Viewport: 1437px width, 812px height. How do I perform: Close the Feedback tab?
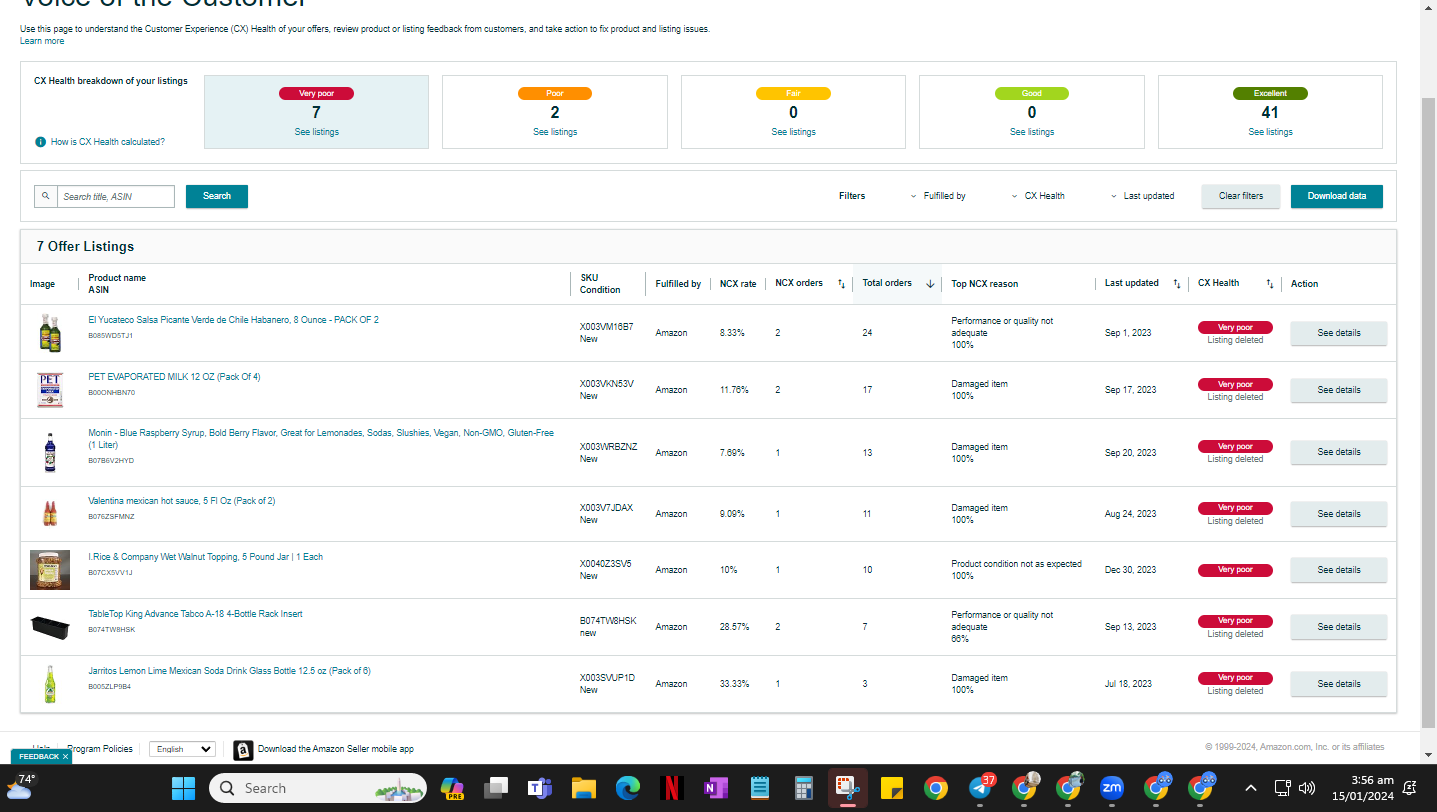pyautogui.click(x=66, y=757)
